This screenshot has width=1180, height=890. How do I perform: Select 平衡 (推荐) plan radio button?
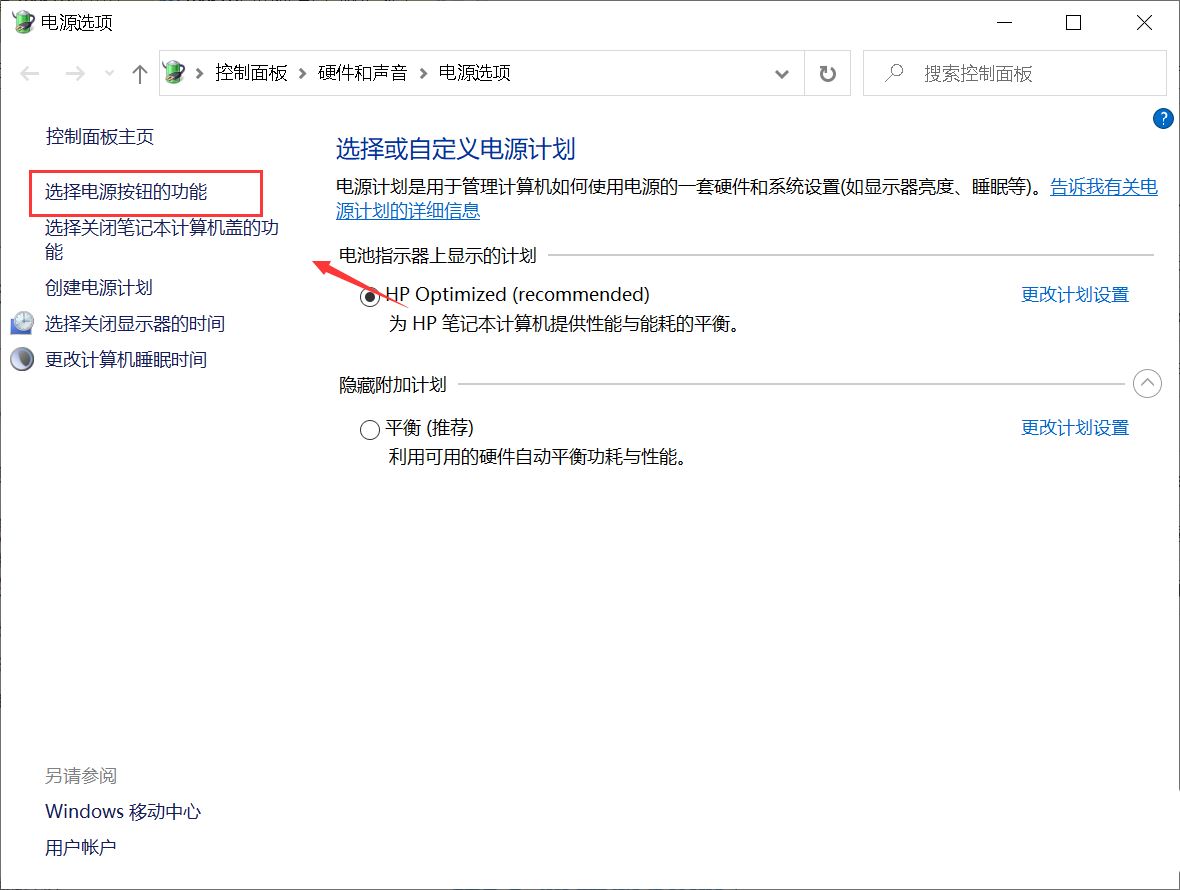tap(370, 430)
